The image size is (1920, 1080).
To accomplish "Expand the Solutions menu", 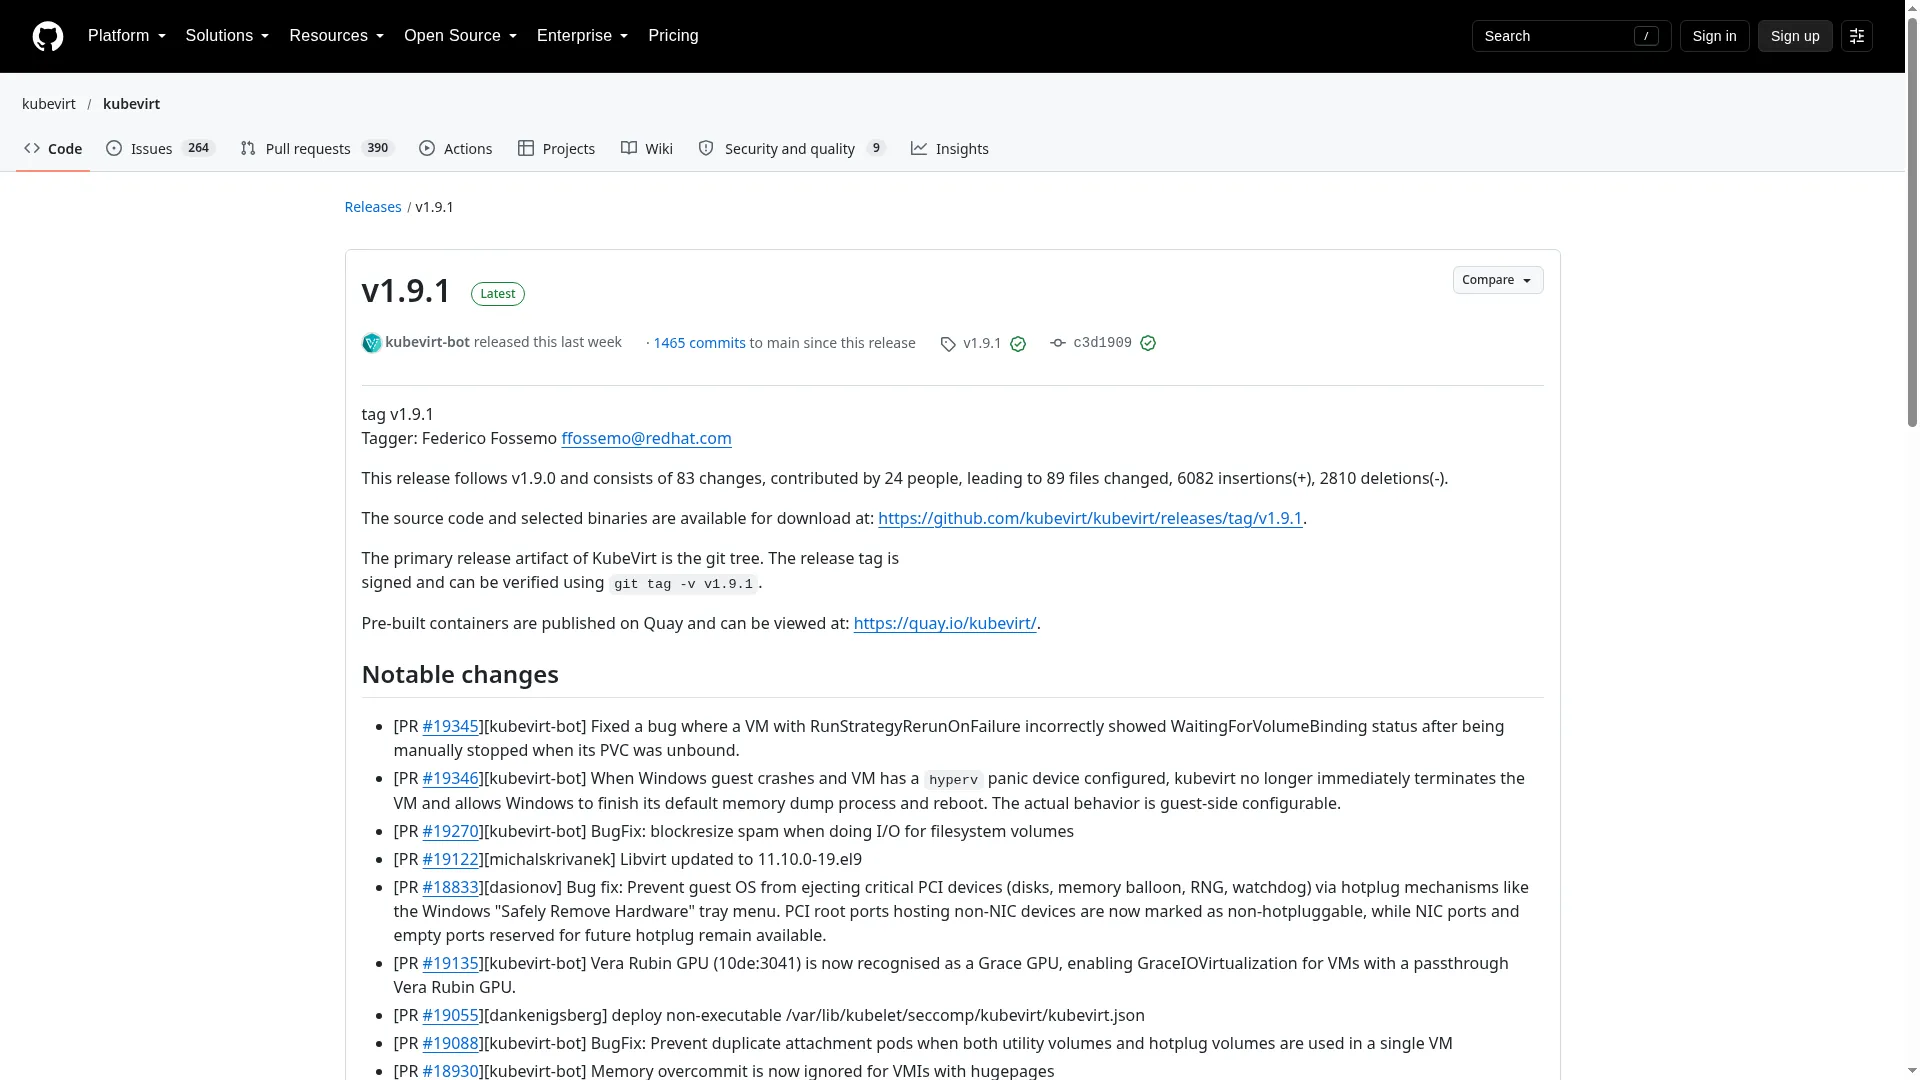I will pyautogui.click(x=227, y=36).
